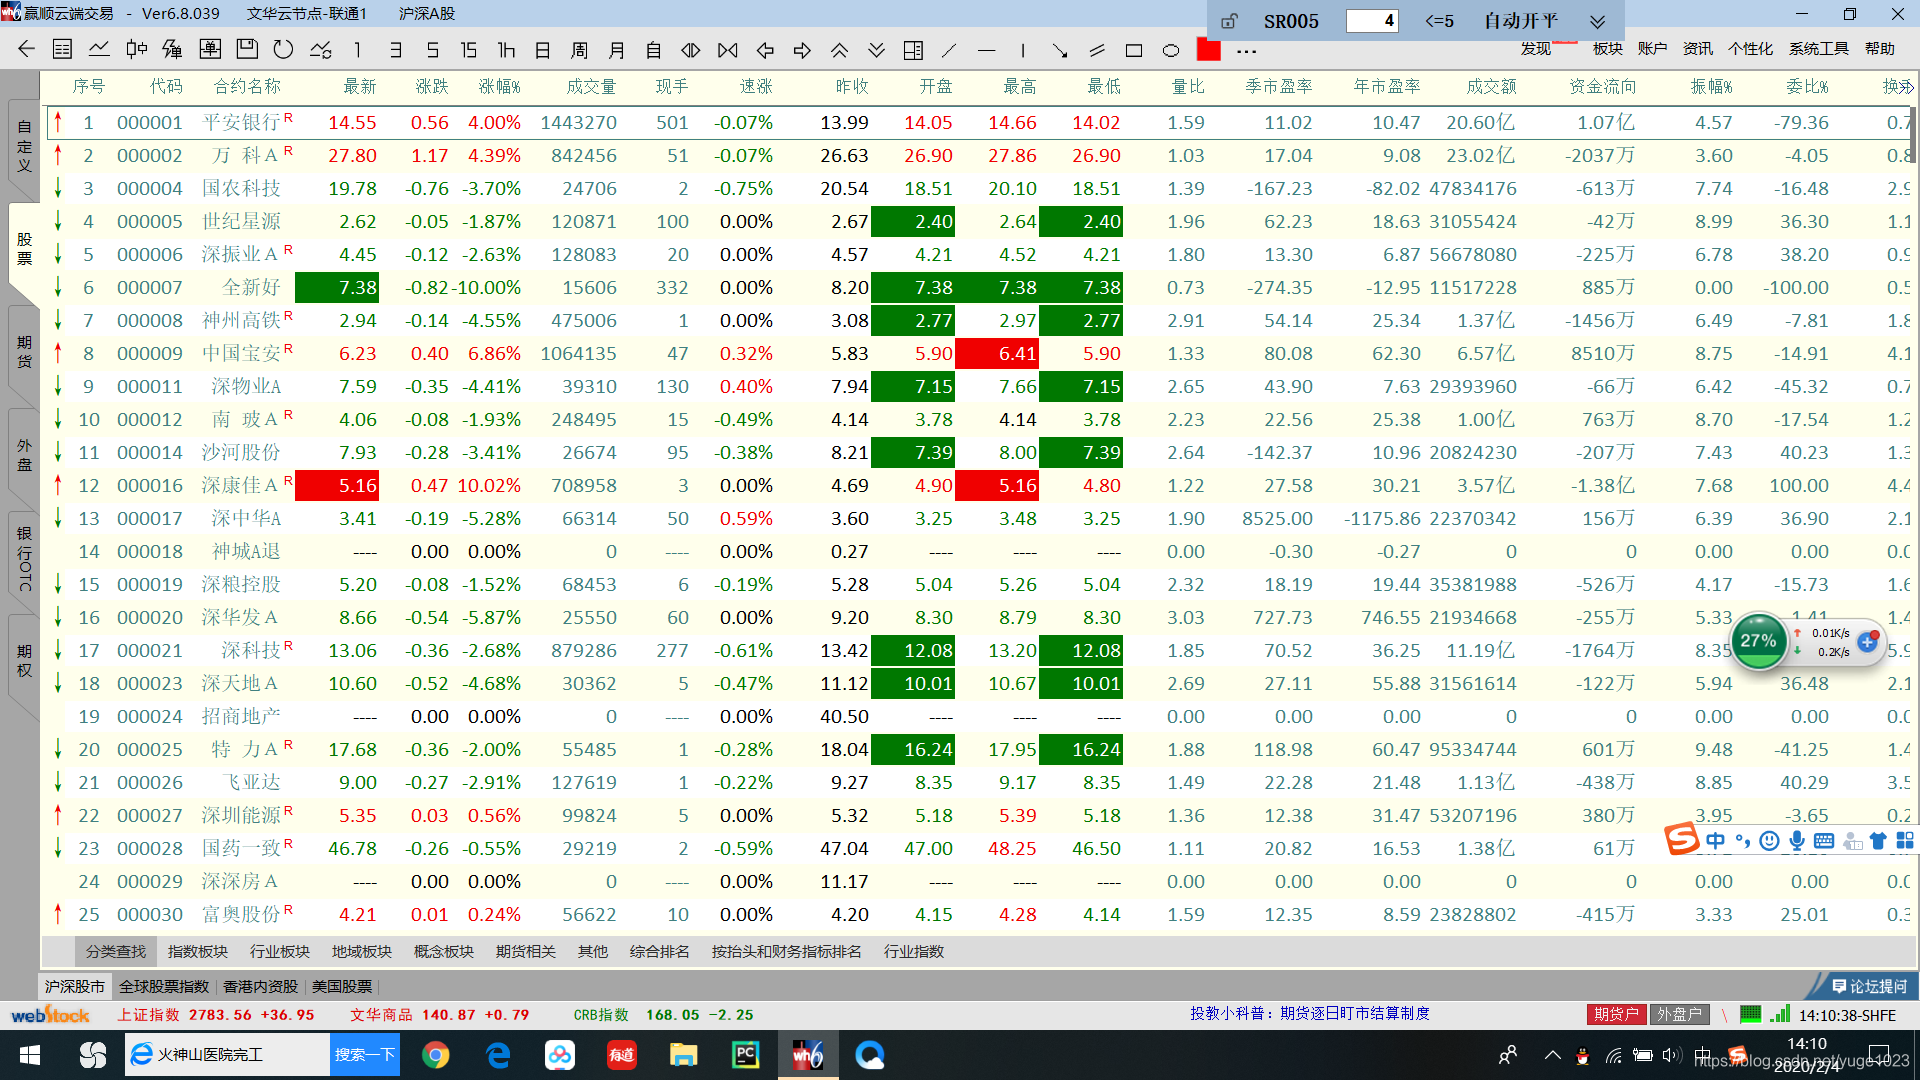Click the hollow left arrow icon
The image size is (1920, 1080).
pyautogui.click(x=765, y=50)
